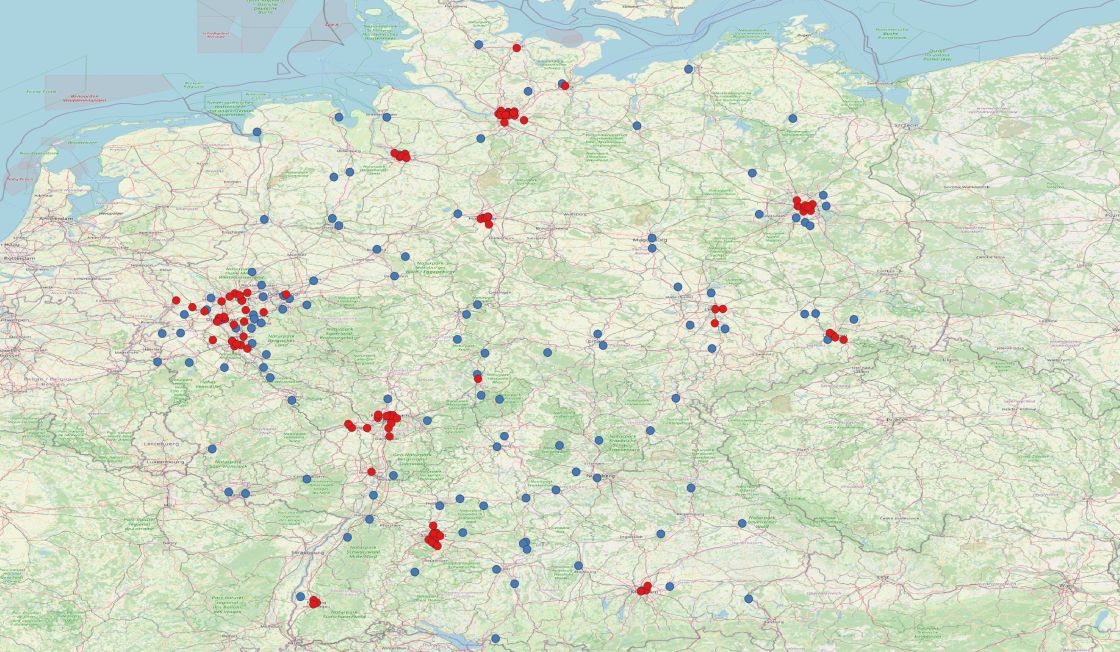Click the blue marker at Schwerin
Screen dimensions: 1120x652
636,126
